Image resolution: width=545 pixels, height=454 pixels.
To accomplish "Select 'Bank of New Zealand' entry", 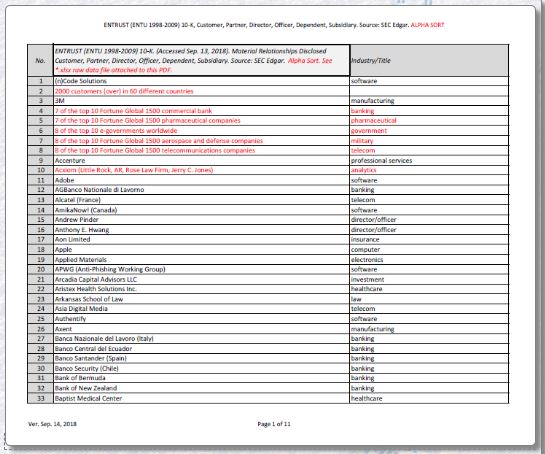I will coord(86,388).
